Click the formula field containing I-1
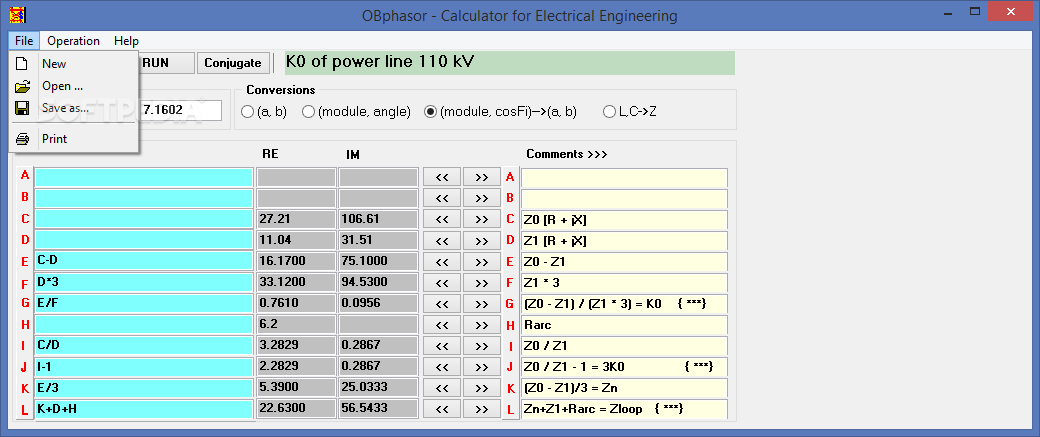This screenshot has width=1040, height=437. point(144,367)
